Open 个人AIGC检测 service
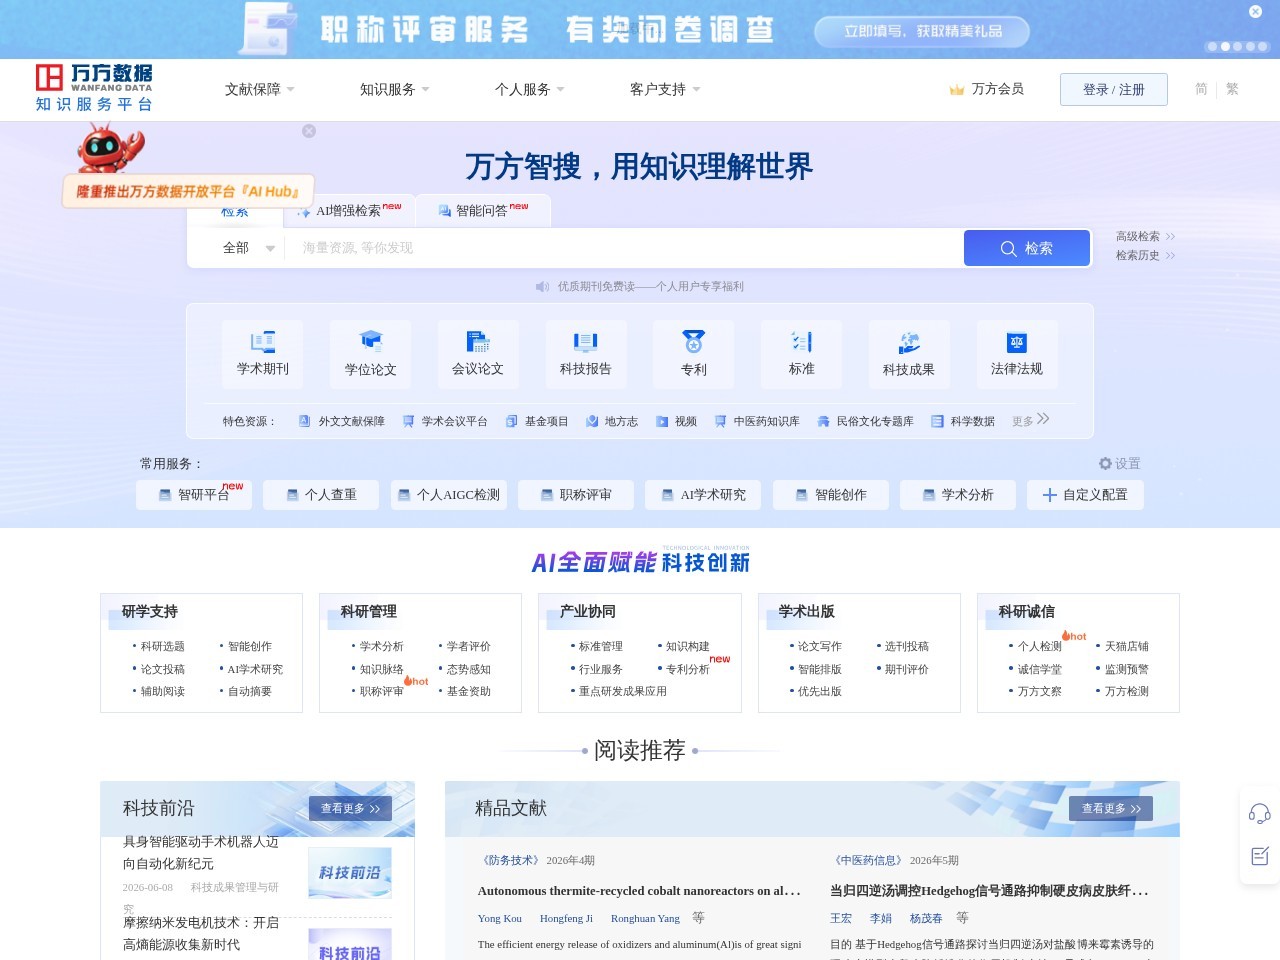 pyautogui.click(x=448, y=495)
